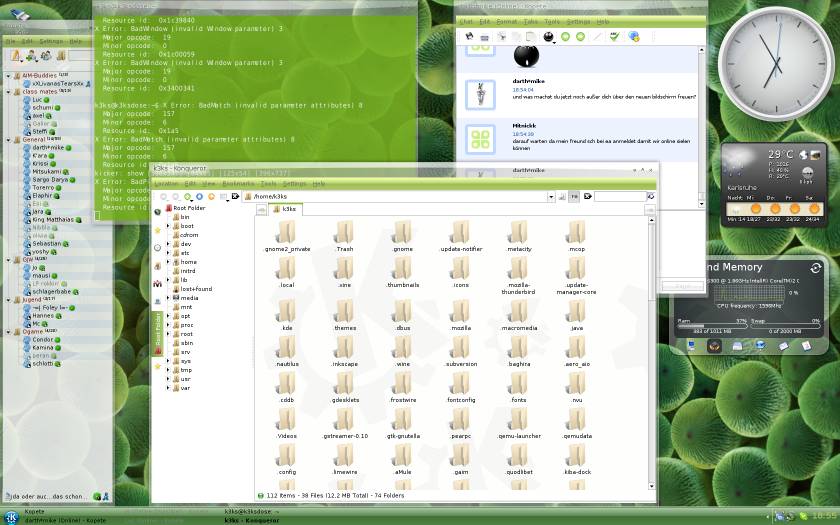Click the printer icon in chat window toolbar
The height and width of the screenshot is (525, 840).
click(484, 37)
